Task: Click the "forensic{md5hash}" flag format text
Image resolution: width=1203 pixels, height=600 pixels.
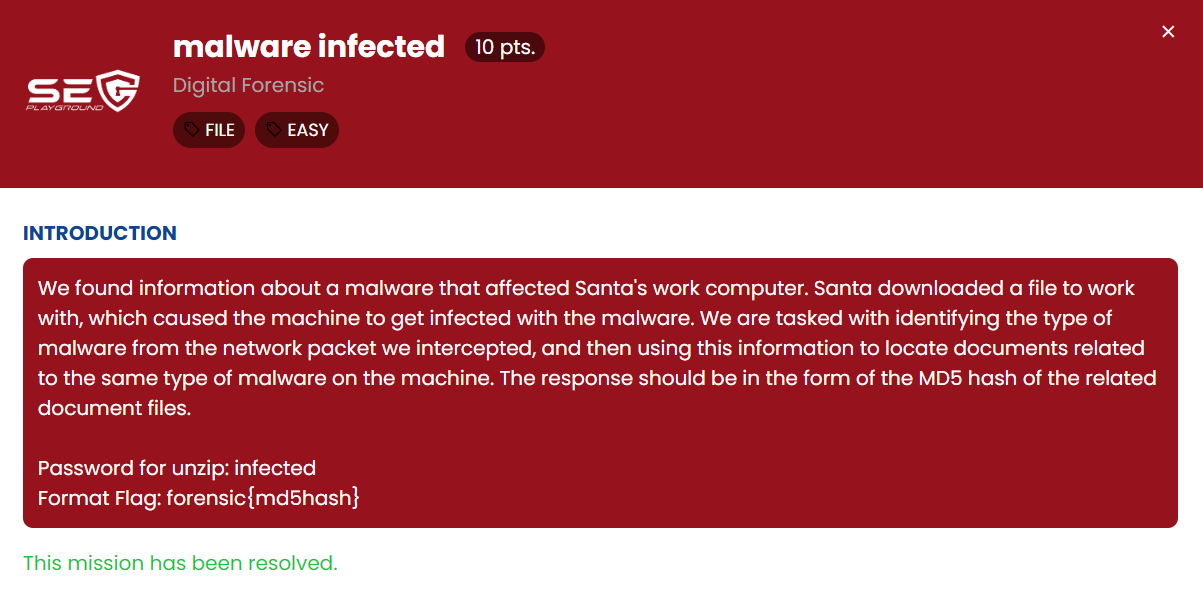Action: click(260, 498)
